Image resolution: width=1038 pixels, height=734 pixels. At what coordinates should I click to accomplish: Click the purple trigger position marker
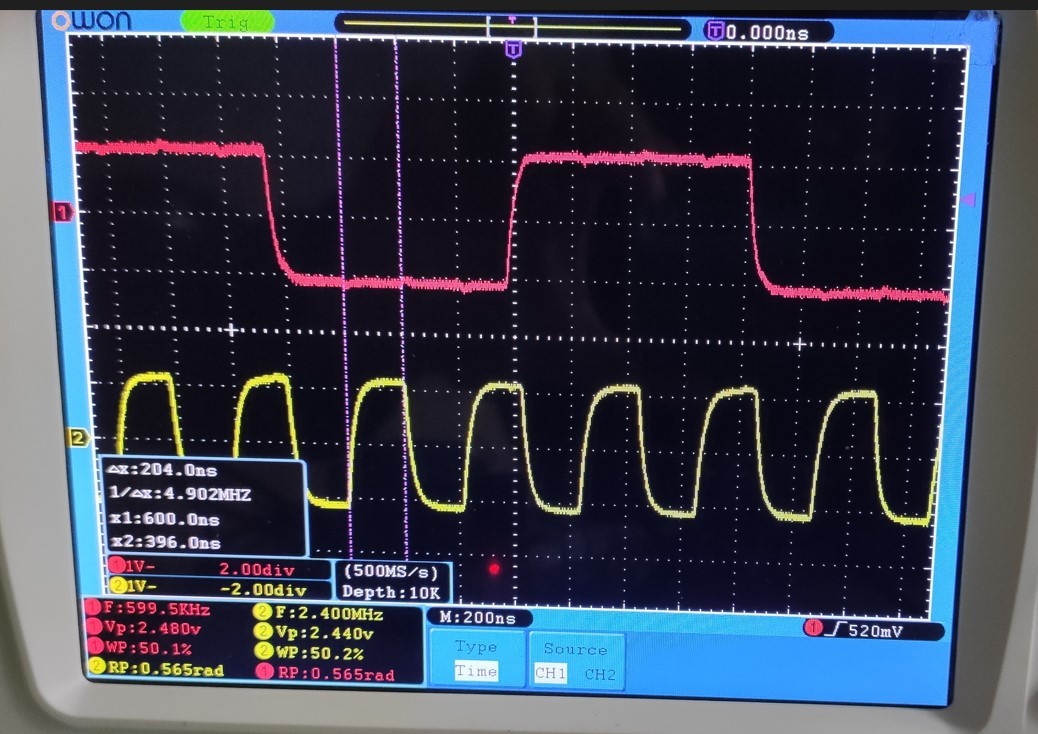pyautogui.click(x=513, y=48)
